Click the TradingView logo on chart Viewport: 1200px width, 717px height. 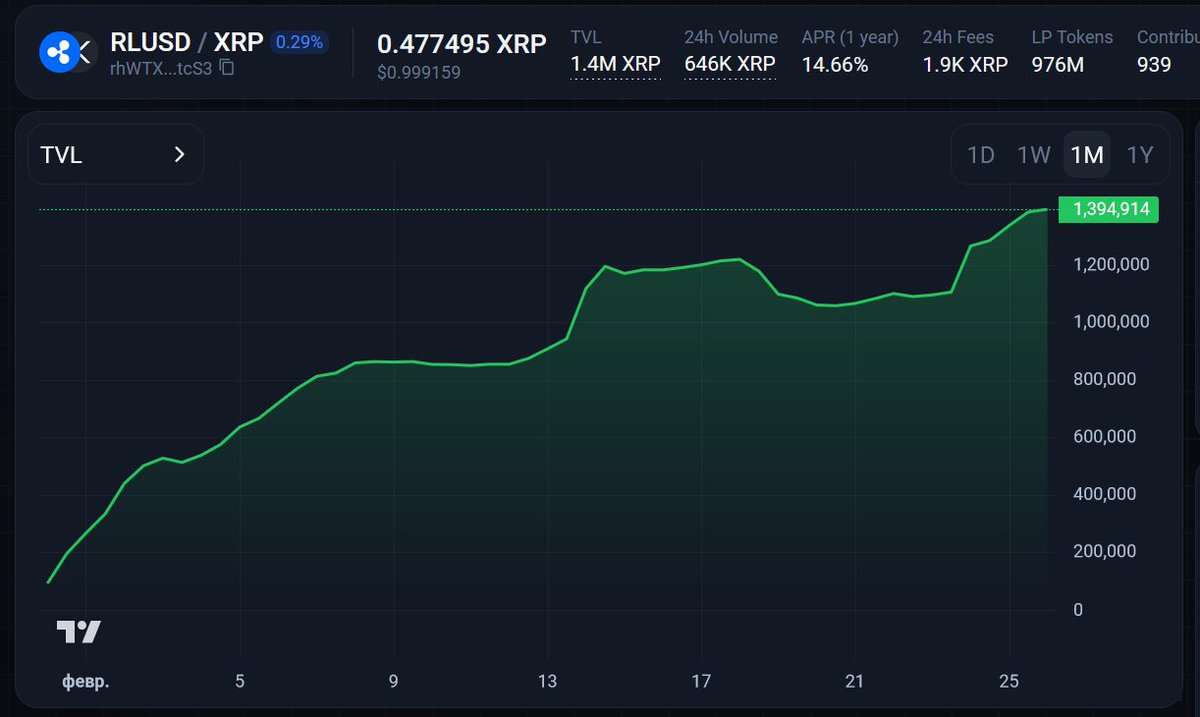[78, 631]
